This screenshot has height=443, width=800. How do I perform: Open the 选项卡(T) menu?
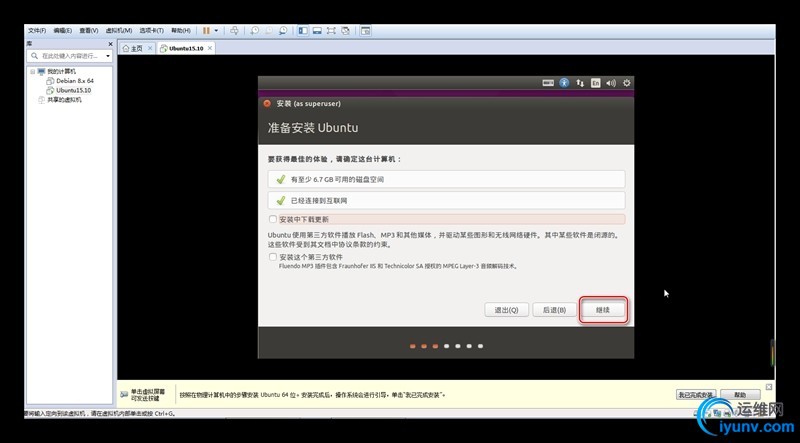[x=152, y=31]
